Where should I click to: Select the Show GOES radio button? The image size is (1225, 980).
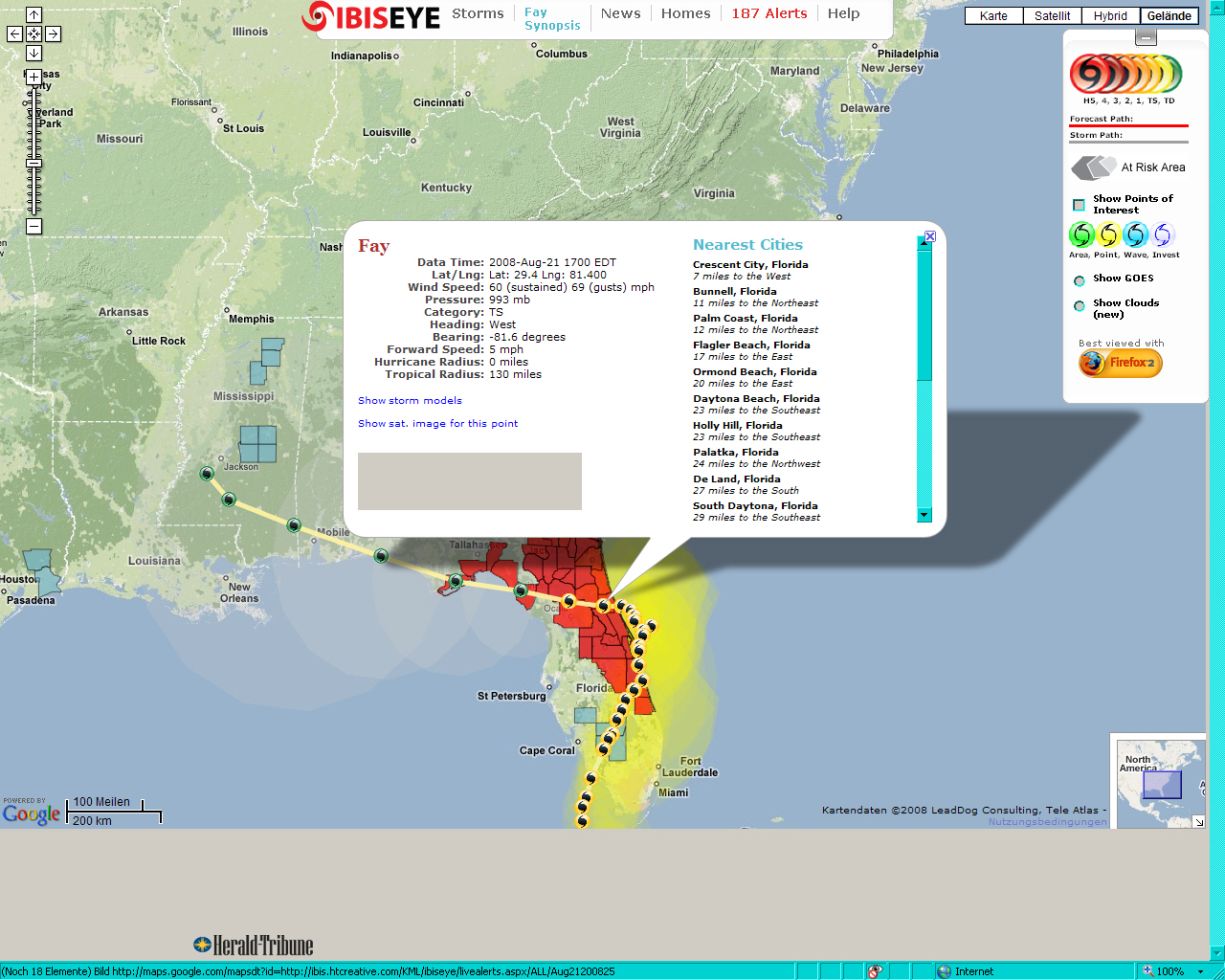point(1079,280)
